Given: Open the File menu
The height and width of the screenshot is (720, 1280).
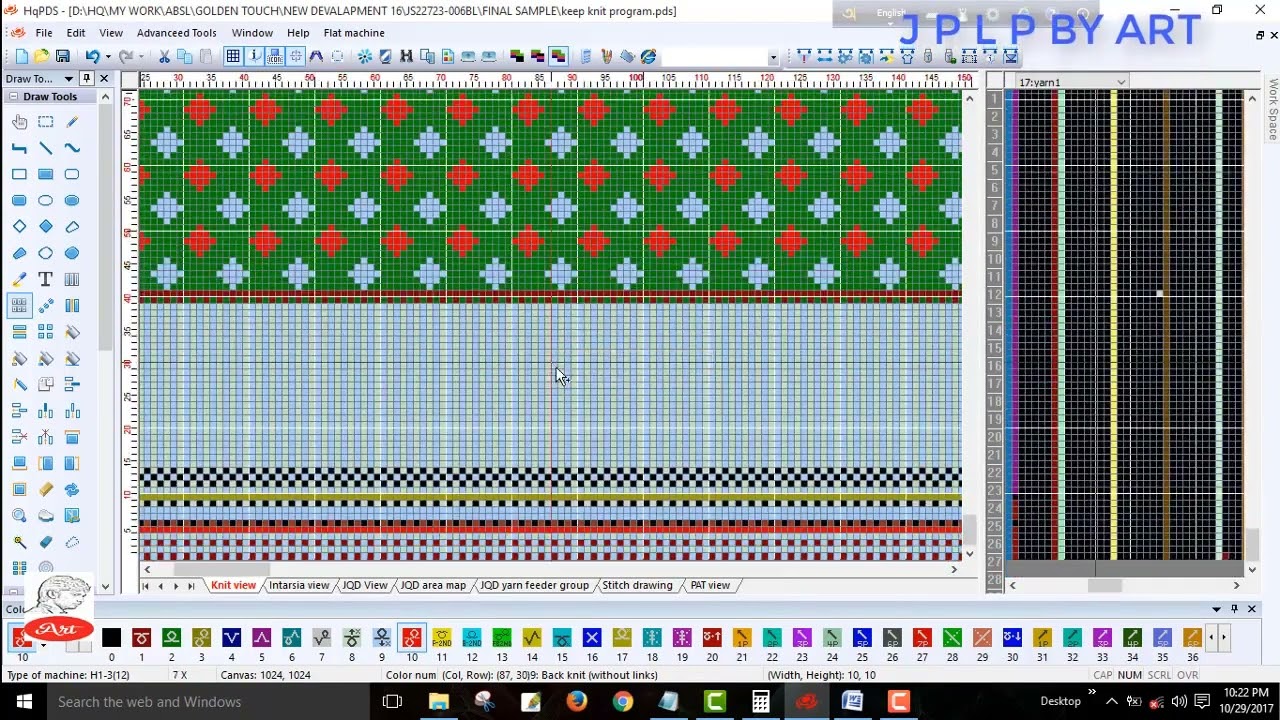Looking at the screenshot, I should (44, 33).
